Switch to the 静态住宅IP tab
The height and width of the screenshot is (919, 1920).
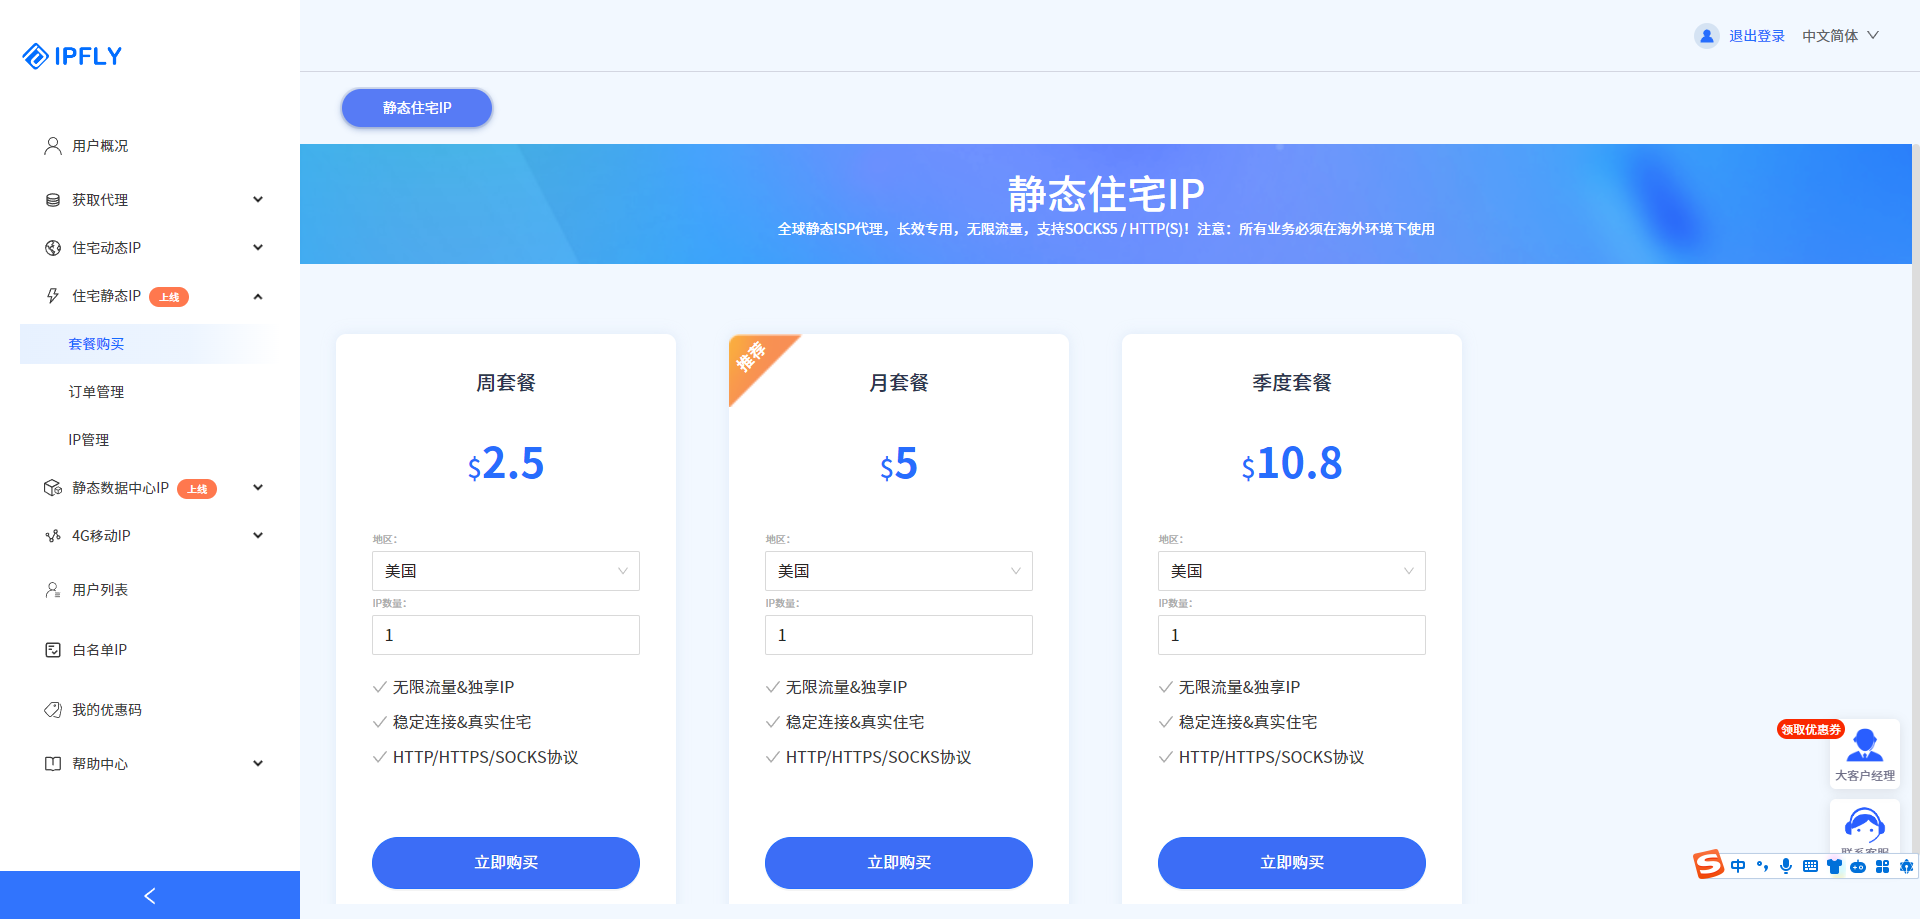tap(417, 108)
